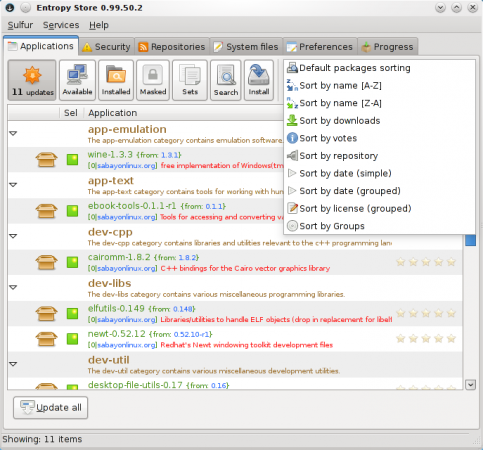This screenshot has width=483, height=450.
Task: Choose Sort by downloads
Action: [379, 121]
